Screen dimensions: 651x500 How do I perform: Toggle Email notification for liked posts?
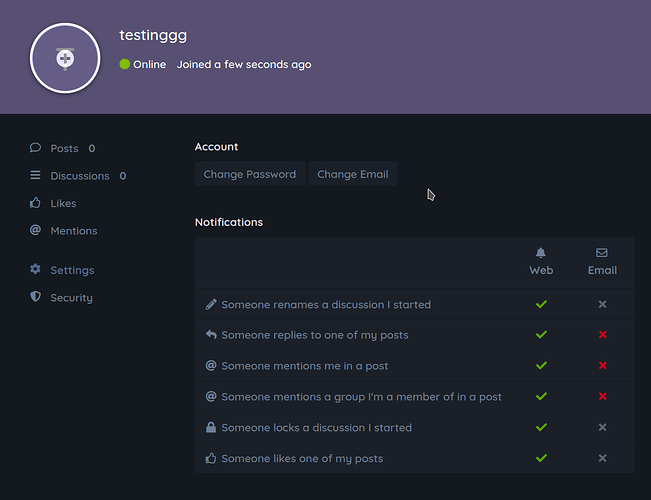(x=602, y=458)
